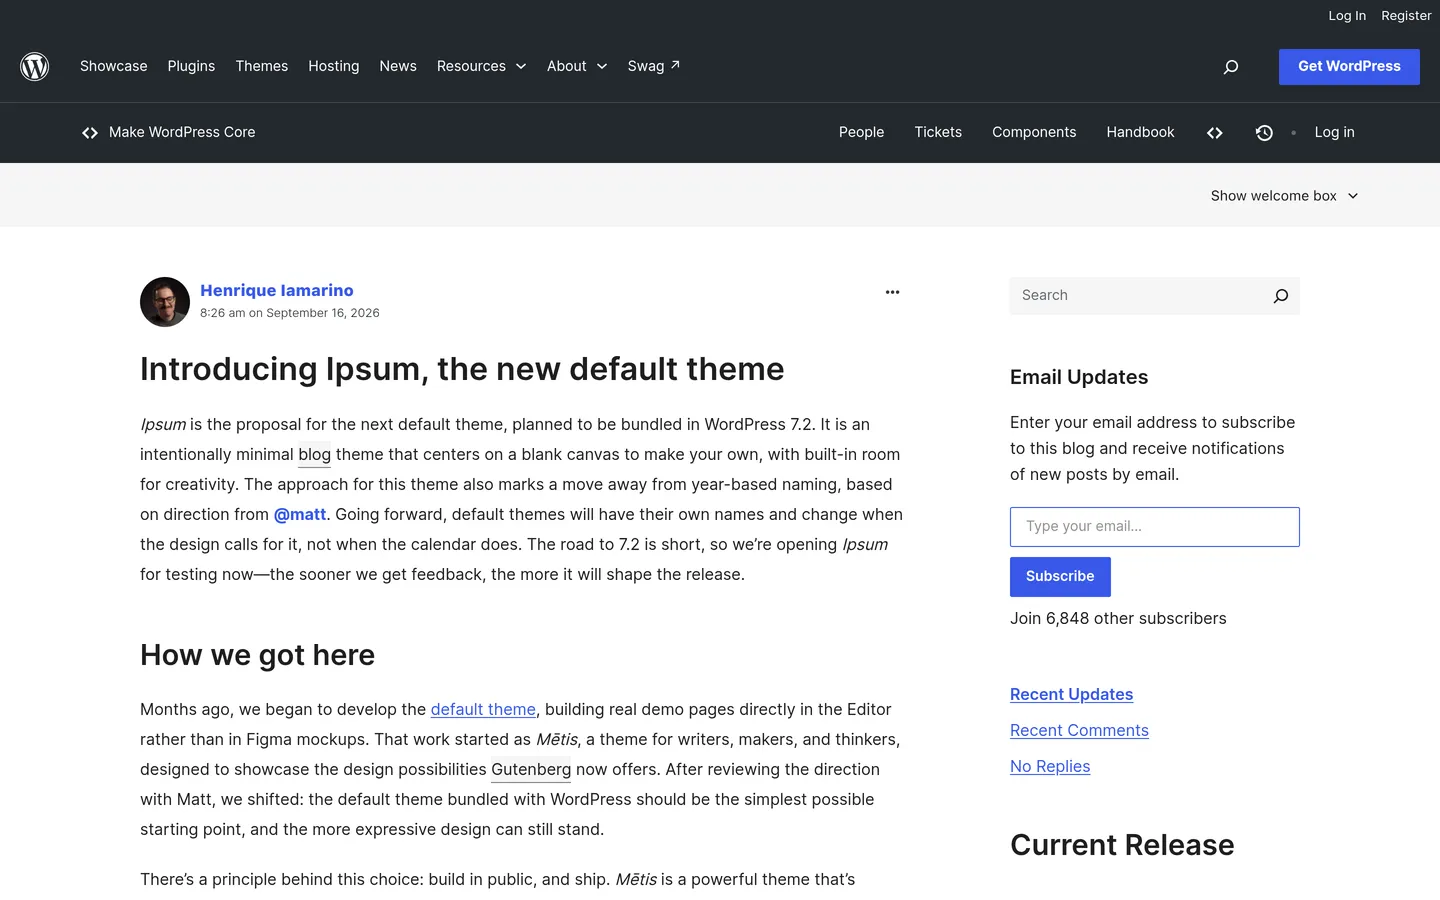
Task: Open the News menu item
Action: (398, 66)
